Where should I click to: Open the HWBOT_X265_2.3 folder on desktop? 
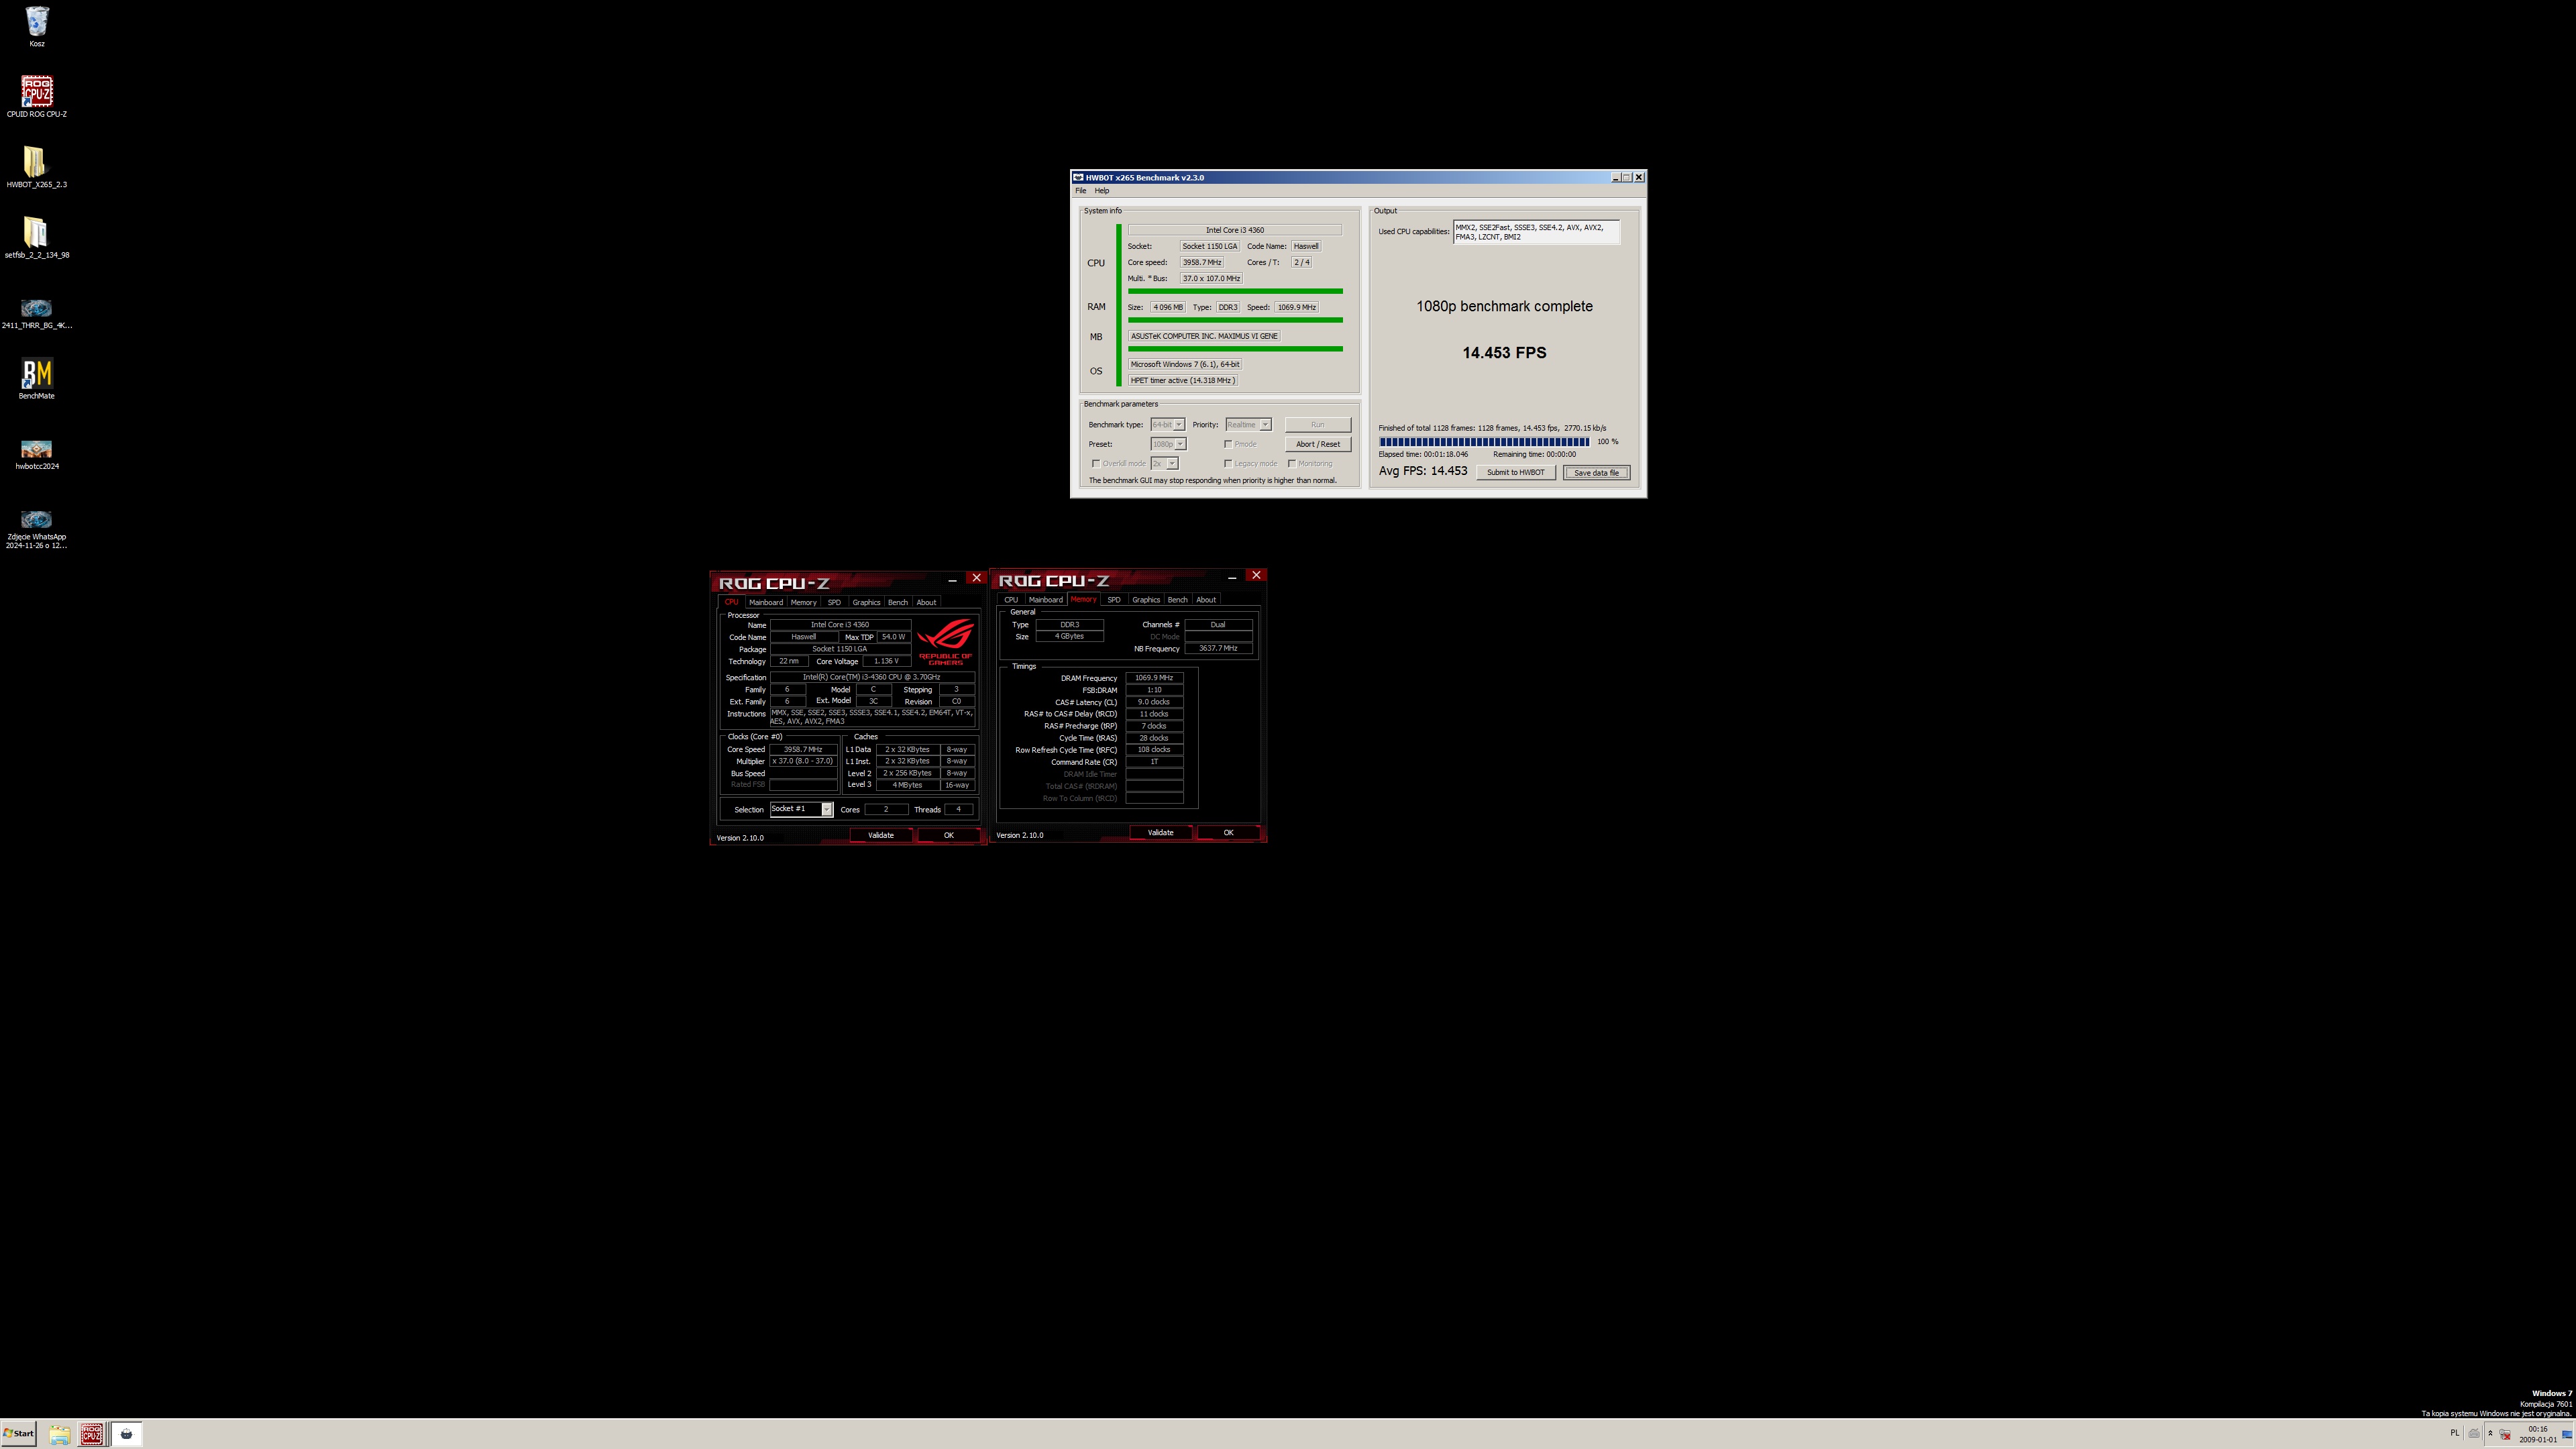click(x=37, y=167)
